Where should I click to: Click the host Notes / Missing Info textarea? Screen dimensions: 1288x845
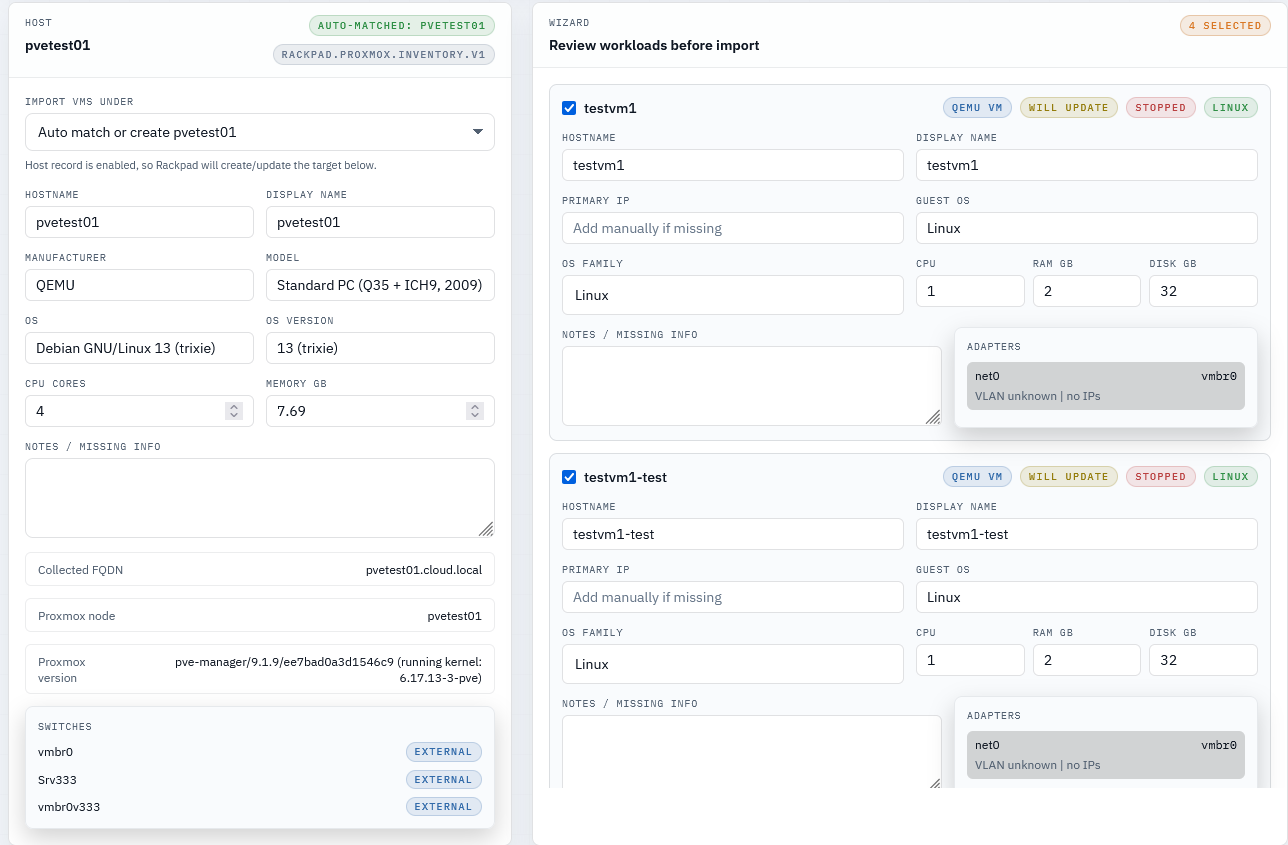click(260, 498)
